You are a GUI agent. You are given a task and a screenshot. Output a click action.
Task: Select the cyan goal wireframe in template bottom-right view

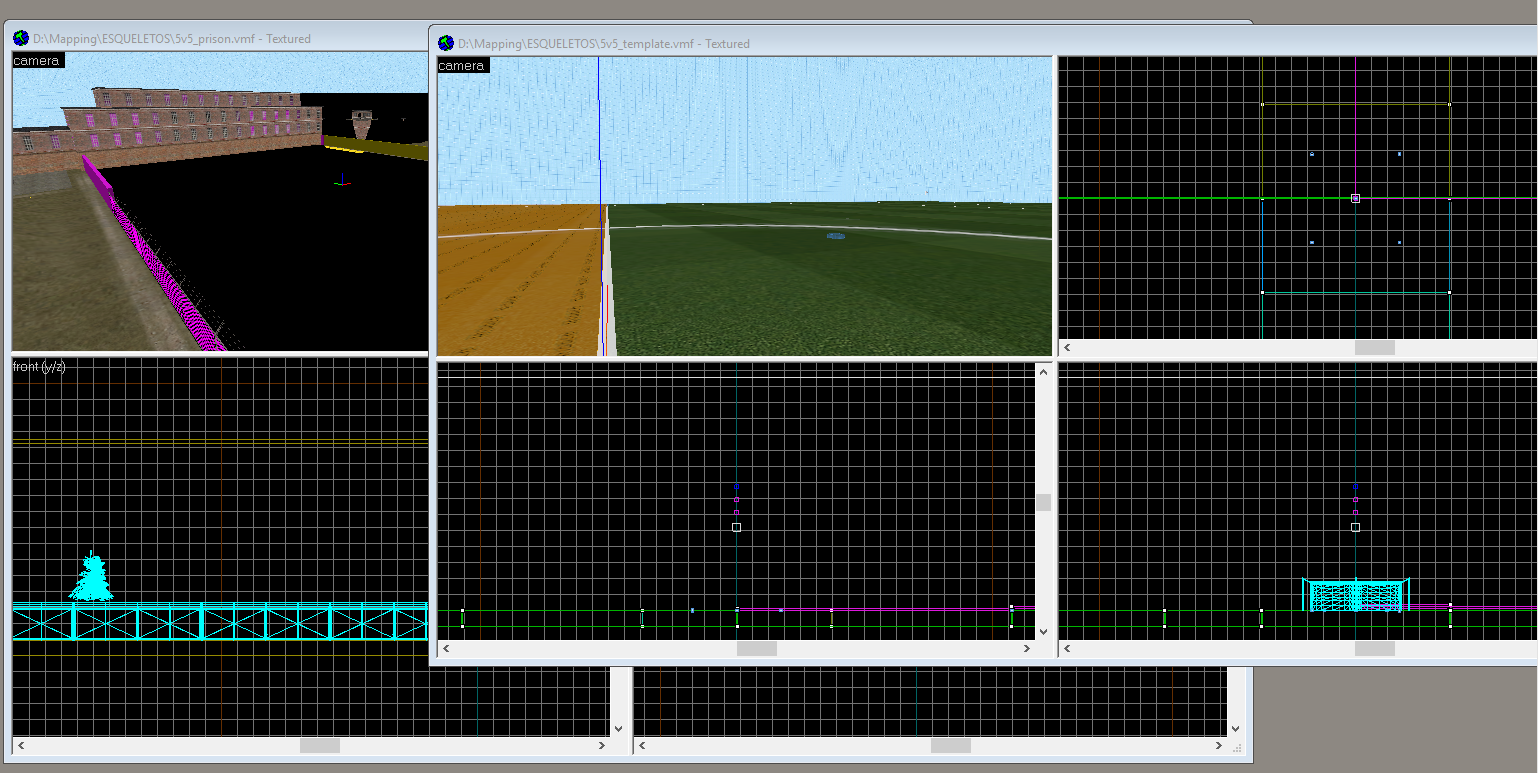(1355, 594)
